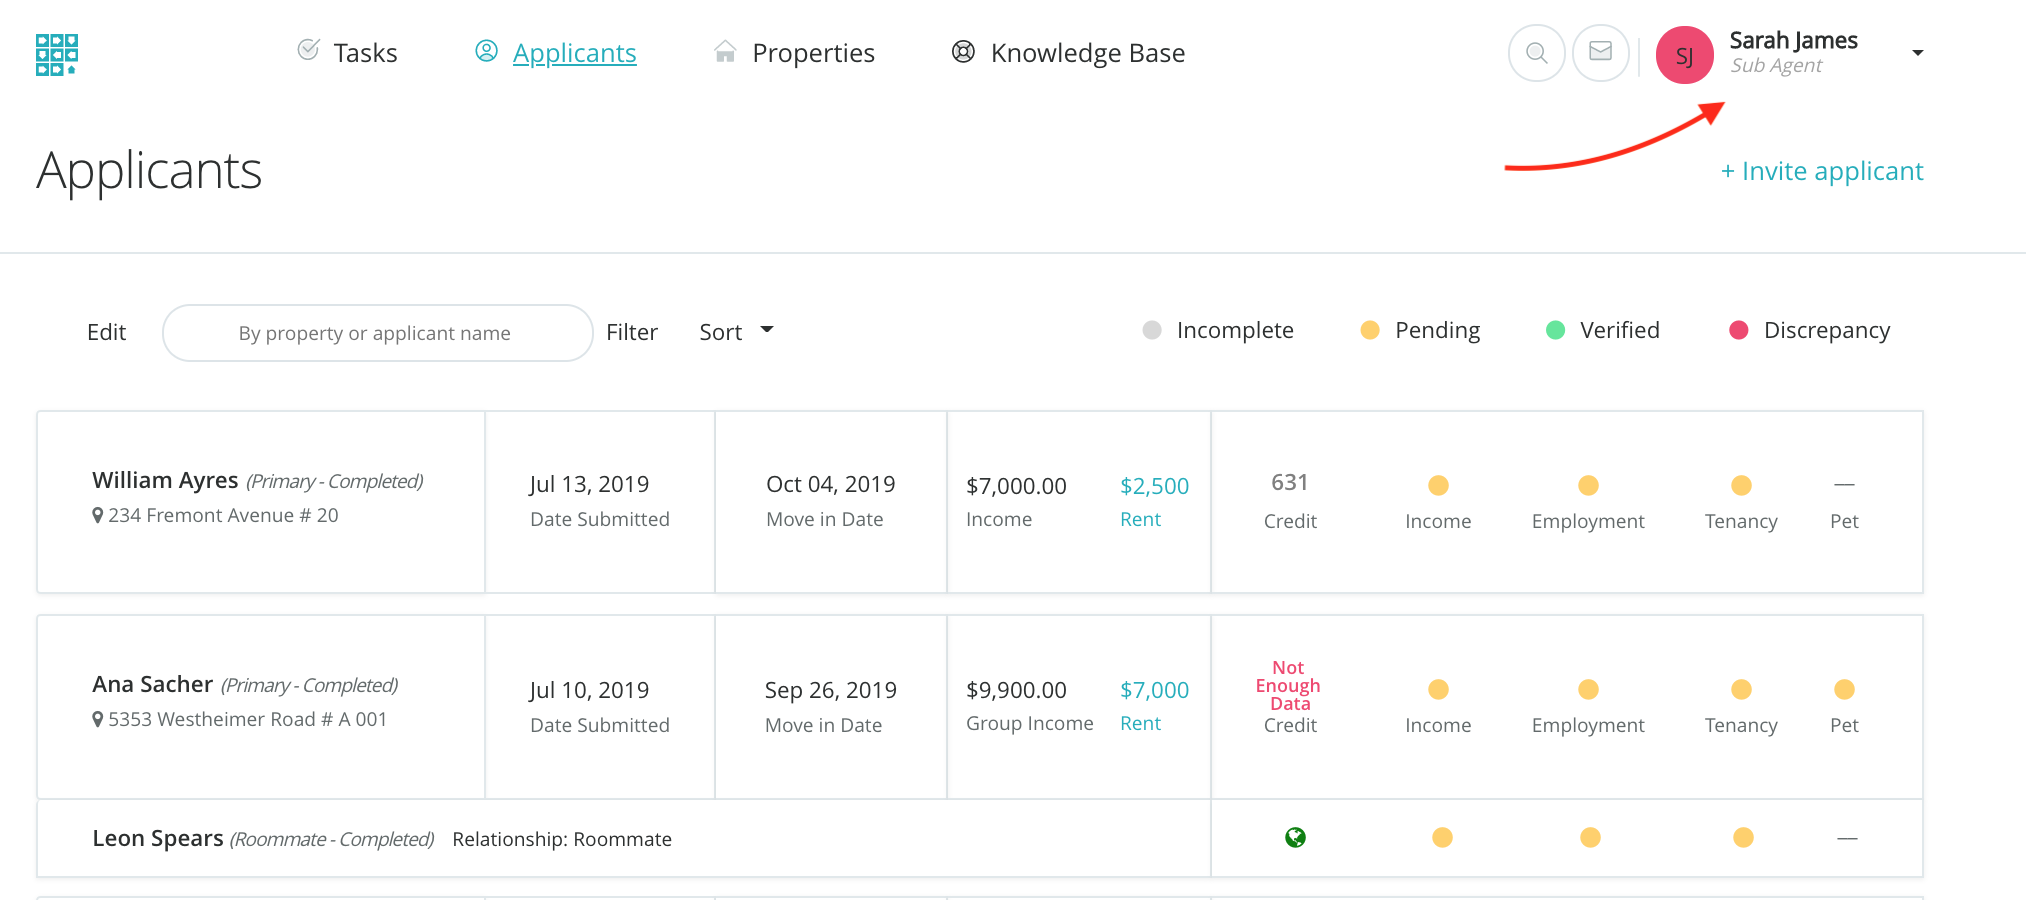Open the Filter options

(x=631, y=332)
